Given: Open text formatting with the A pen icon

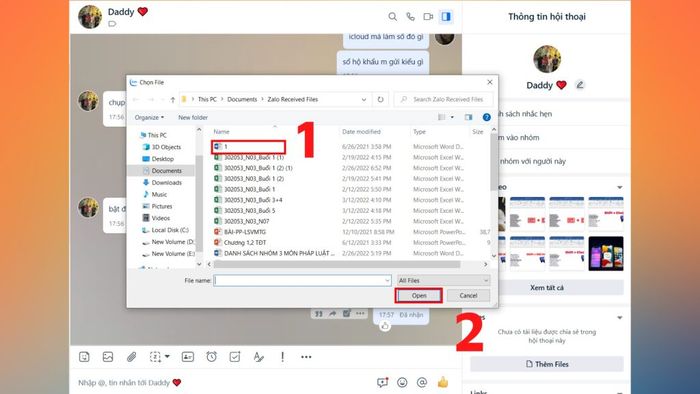Looking at the screenshot, I should [258, 357].
